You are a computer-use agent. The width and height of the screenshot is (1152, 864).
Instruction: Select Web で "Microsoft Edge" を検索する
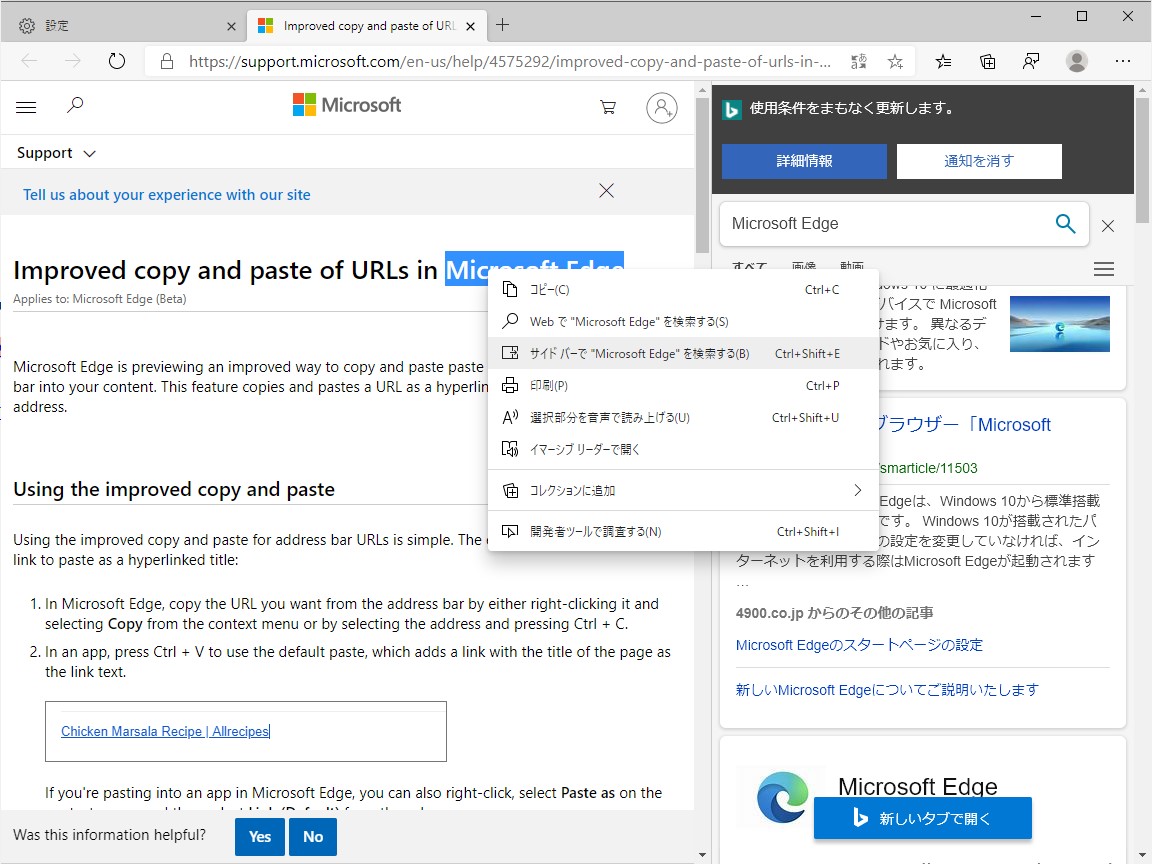coord(683,322)
